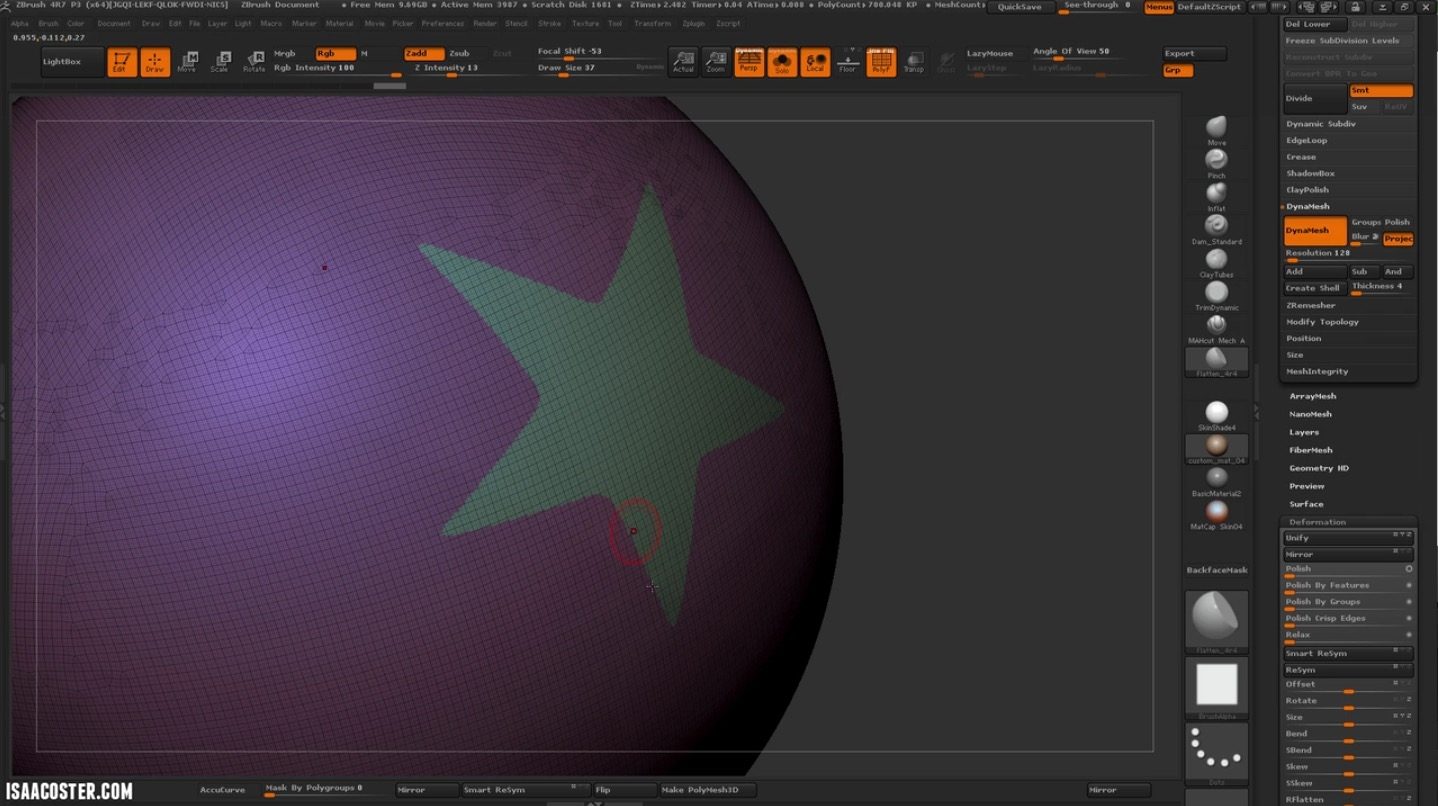Open the LightBox browser
The height and width of the screenshot is (806, 1438).
pyautogui.click(x=71, y=62)
